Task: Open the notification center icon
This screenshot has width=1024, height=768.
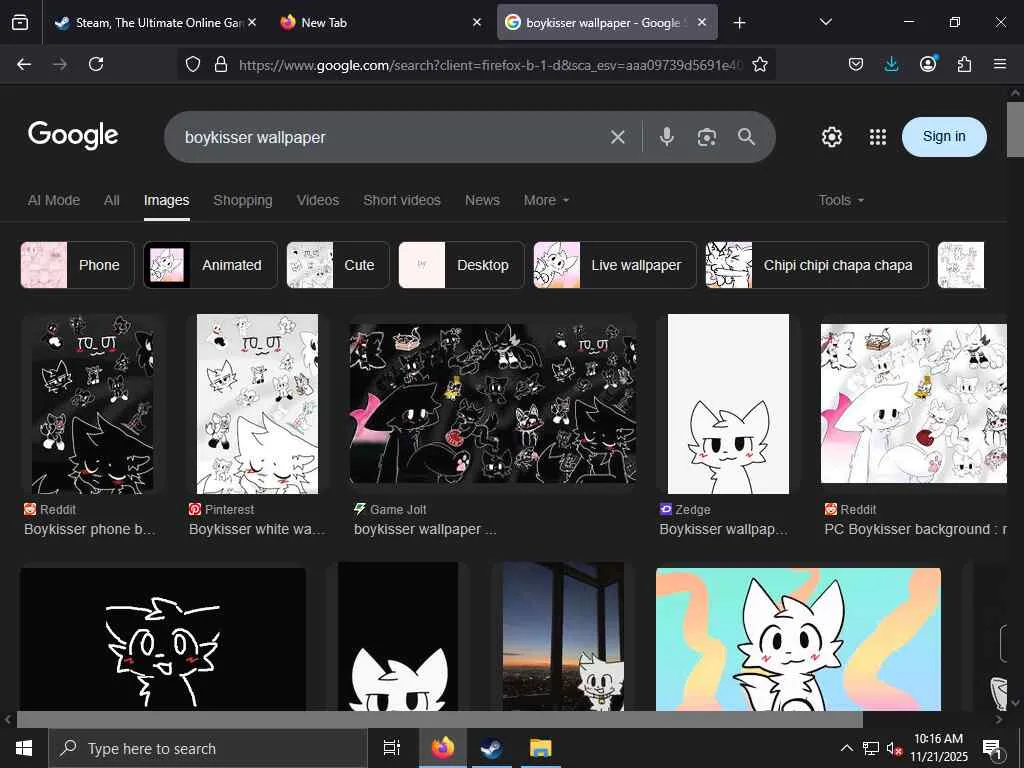Action: (992, 749)
